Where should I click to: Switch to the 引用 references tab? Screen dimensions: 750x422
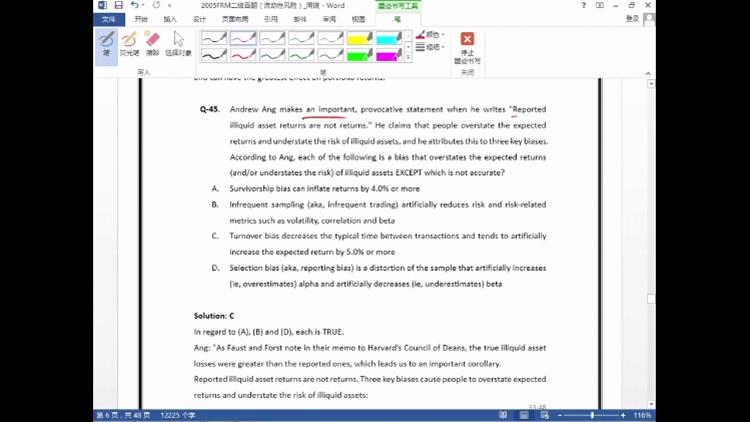(x=271, y=19)
